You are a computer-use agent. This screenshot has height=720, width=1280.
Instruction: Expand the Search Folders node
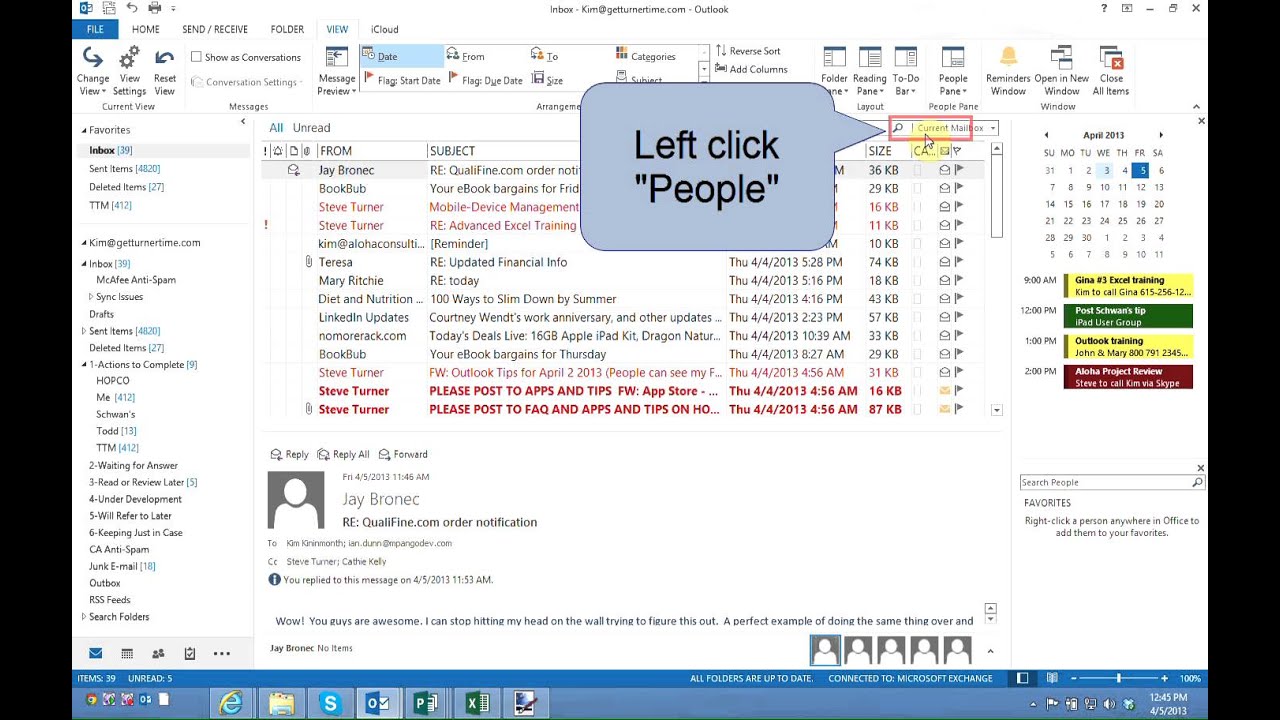[84, 617]
